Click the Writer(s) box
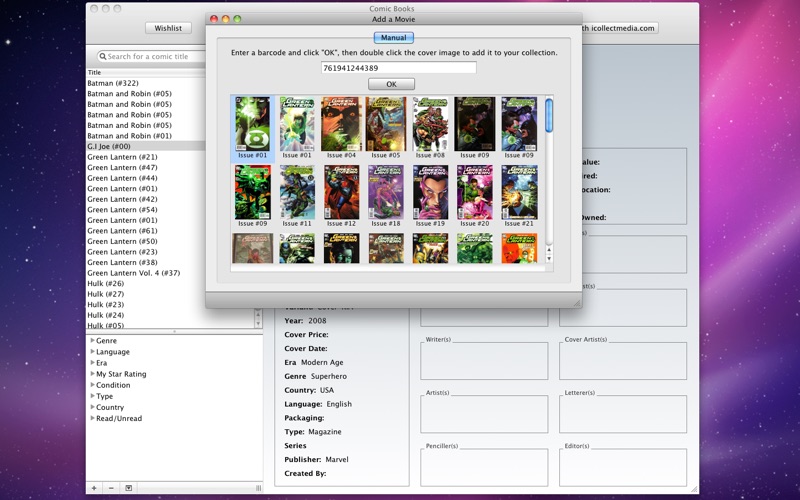 [x=484, y=361]
